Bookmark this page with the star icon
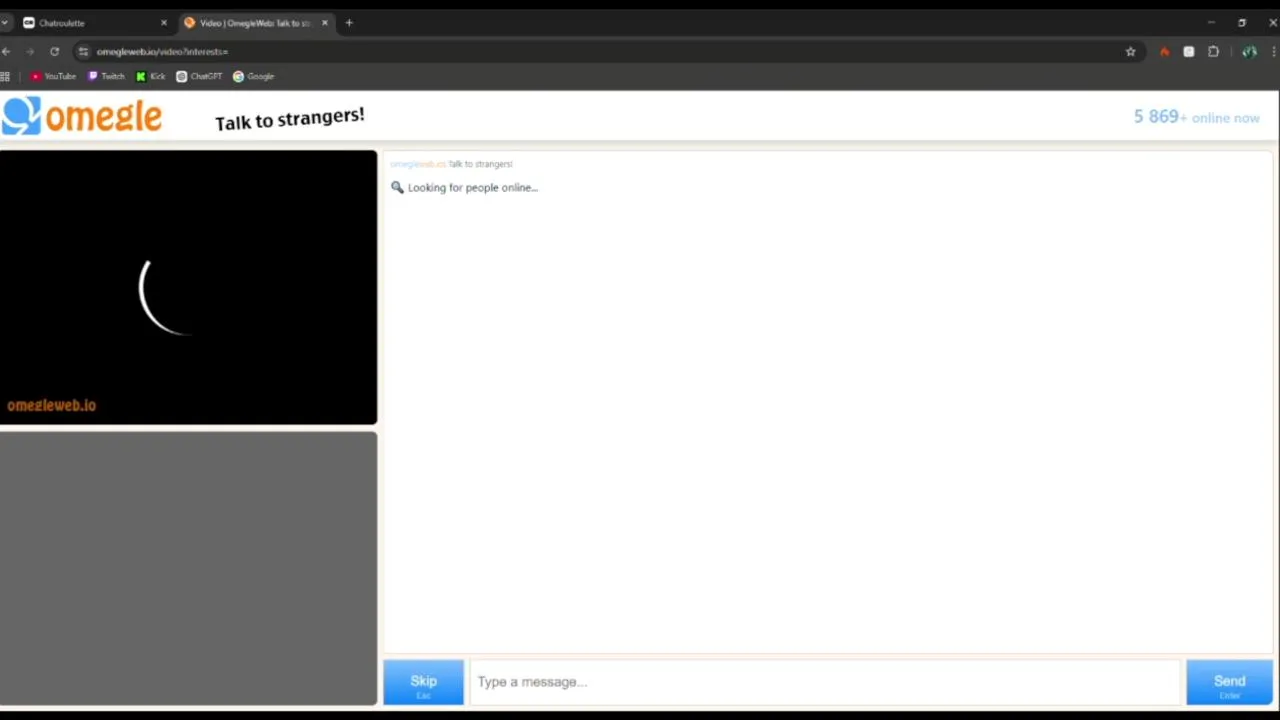Screen dimensions: 1280x720 coord(1131,51)
